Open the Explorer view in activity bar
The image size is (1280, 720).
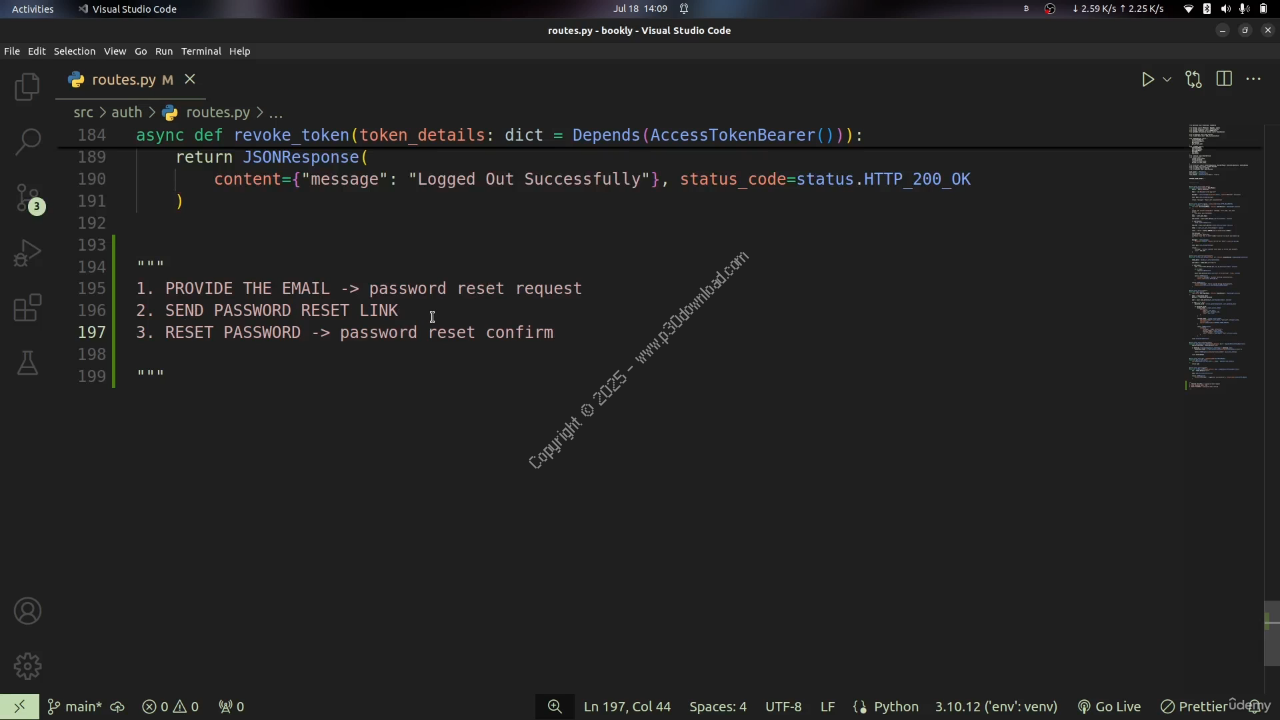click(x=27, y=87)
